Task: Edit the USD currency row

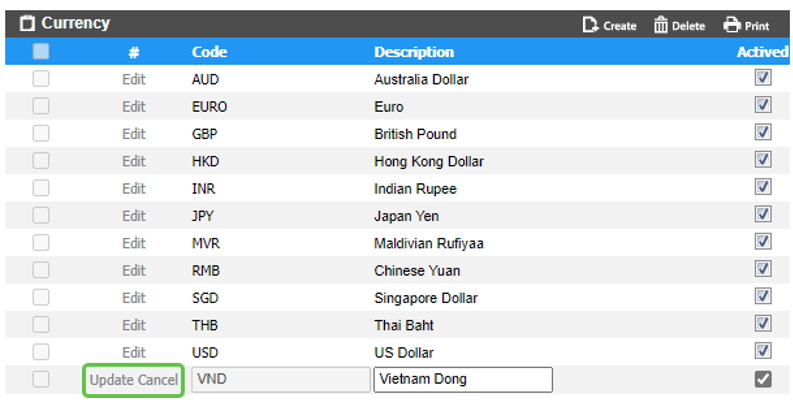Action: (x=134, y=352)
